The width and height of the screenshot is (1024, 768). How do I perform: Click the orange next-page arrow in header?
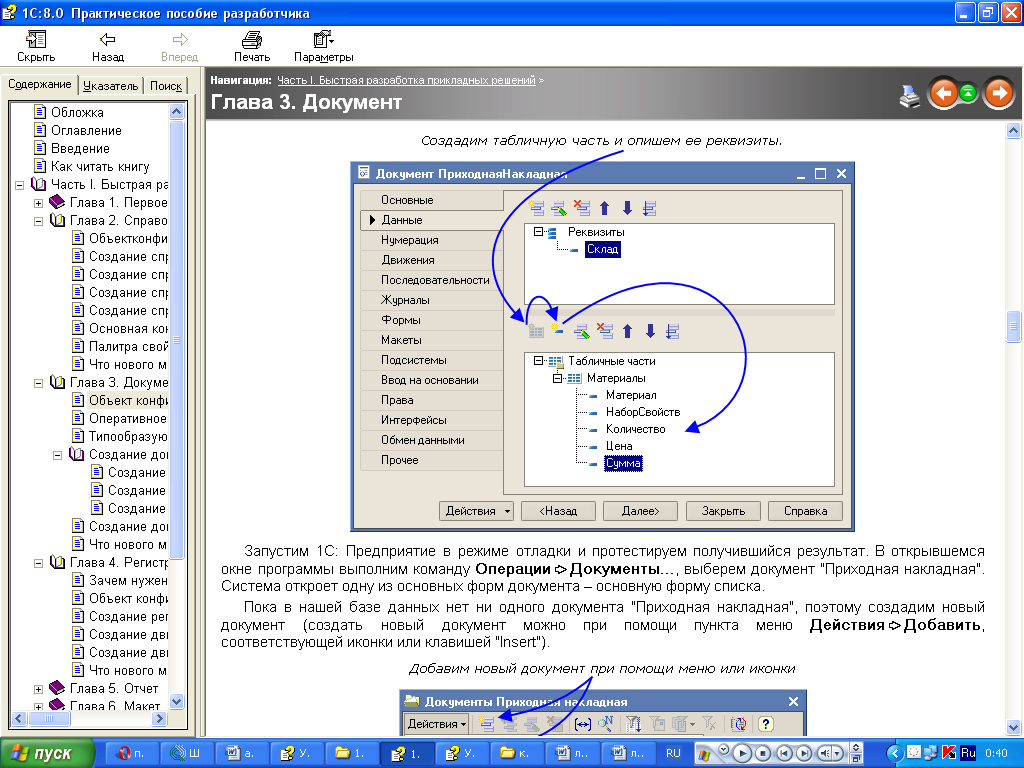click(998, 94)
